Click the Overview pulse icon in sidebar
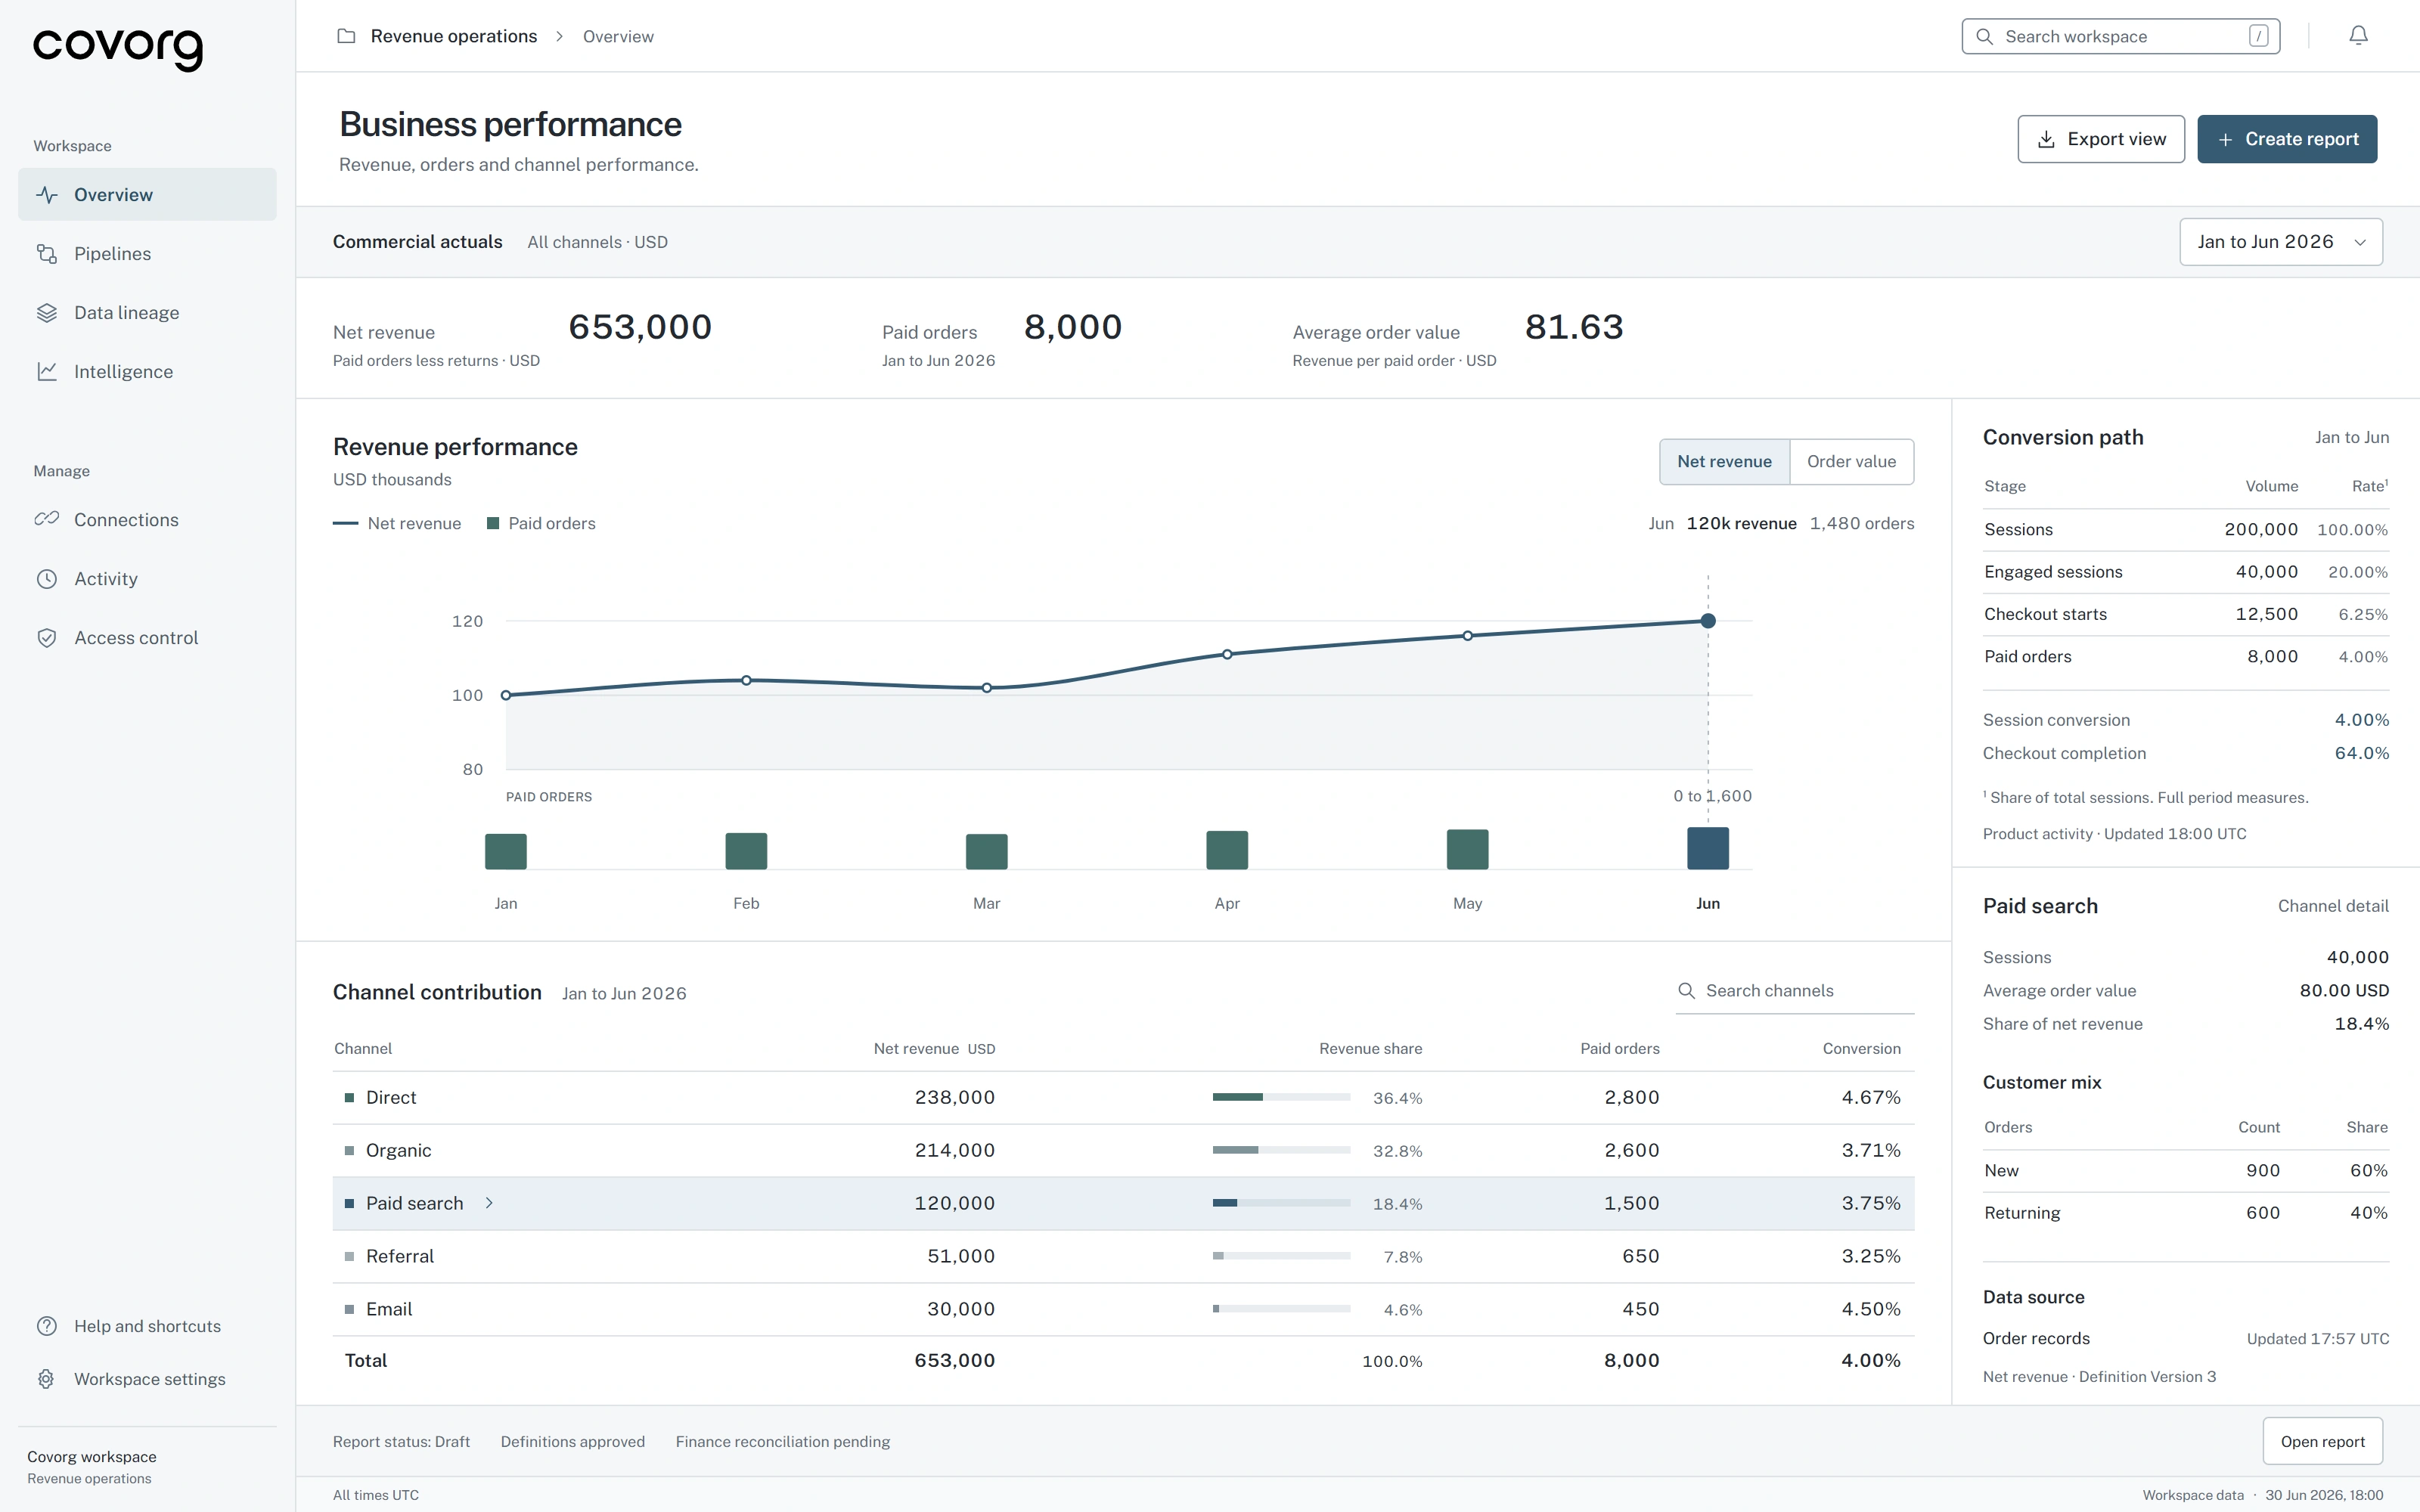2420x1512 pixels. click(47, 195)
